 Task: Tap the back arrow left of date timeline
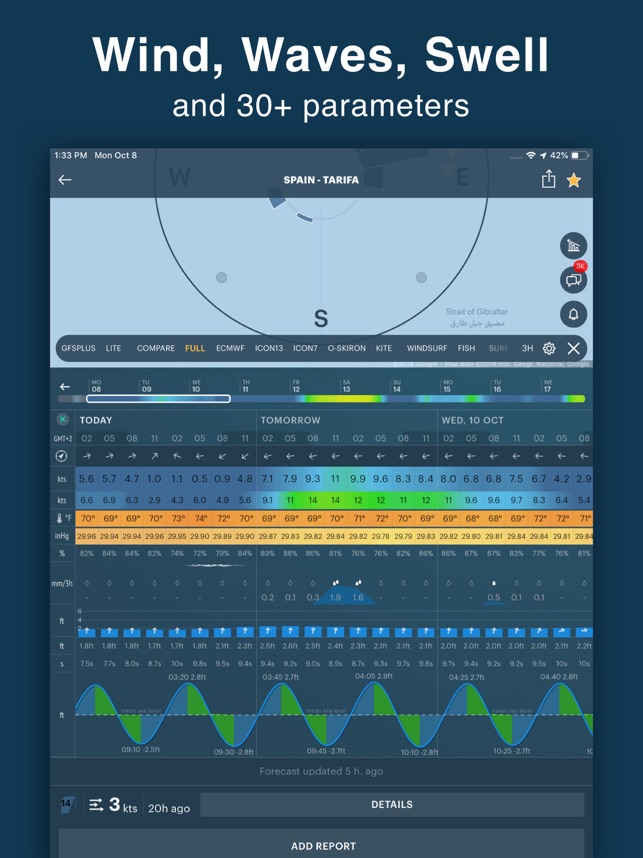(65, 386)
